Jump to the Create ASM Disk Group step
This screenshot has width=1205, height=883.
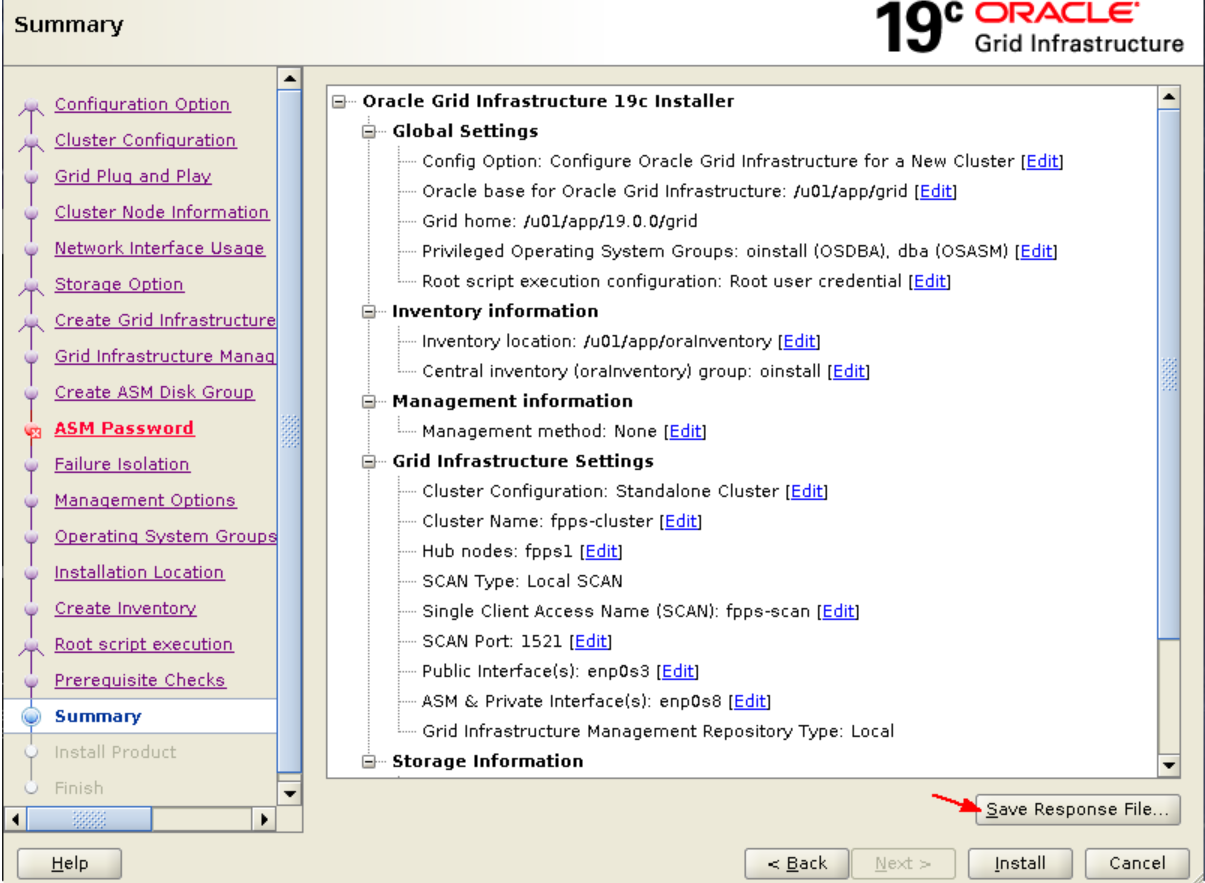tap(154, 392)
